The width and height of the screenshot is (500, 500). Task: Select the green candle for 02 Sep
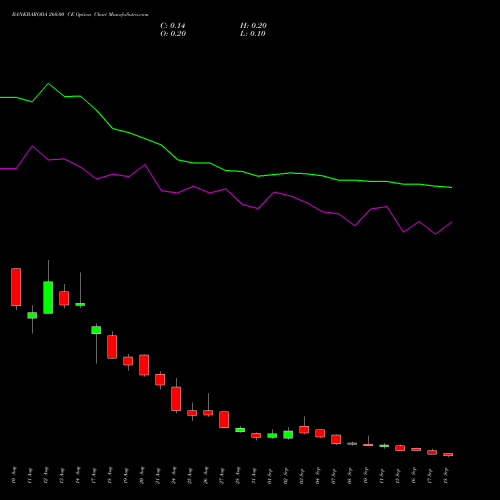click(x=288, y=435)
